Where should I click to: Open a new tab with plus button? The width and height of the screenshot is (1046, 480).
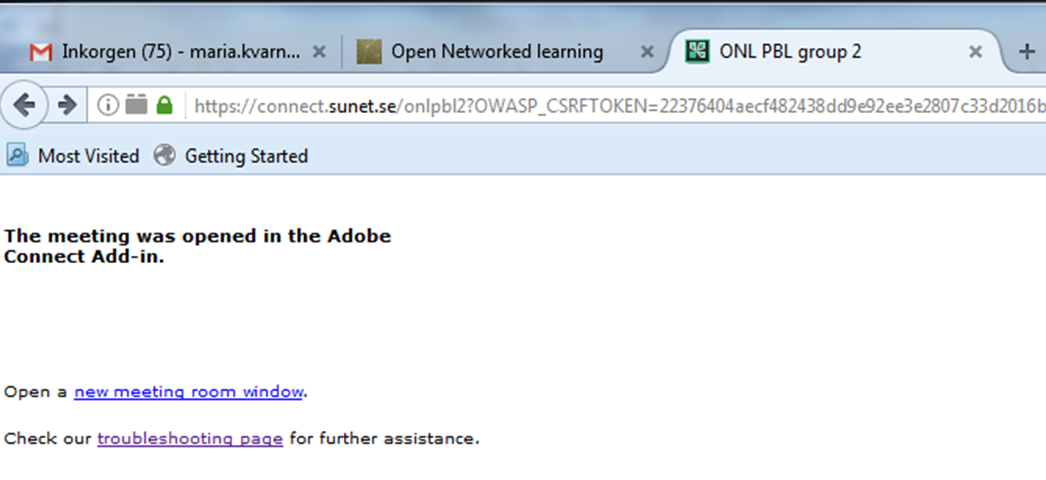tap(1027, 52)
